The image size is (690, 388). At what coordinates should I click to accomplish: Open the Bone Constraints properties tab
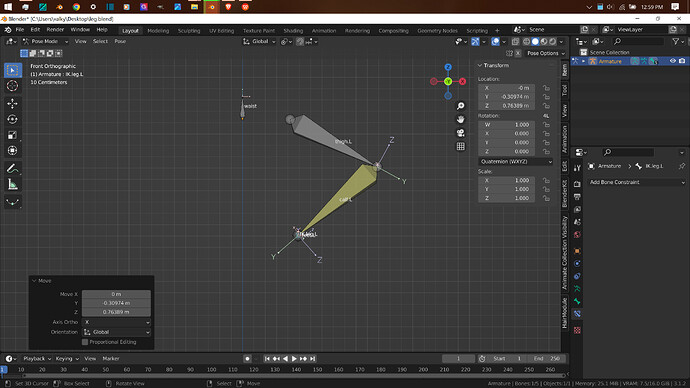click(577, 314)
